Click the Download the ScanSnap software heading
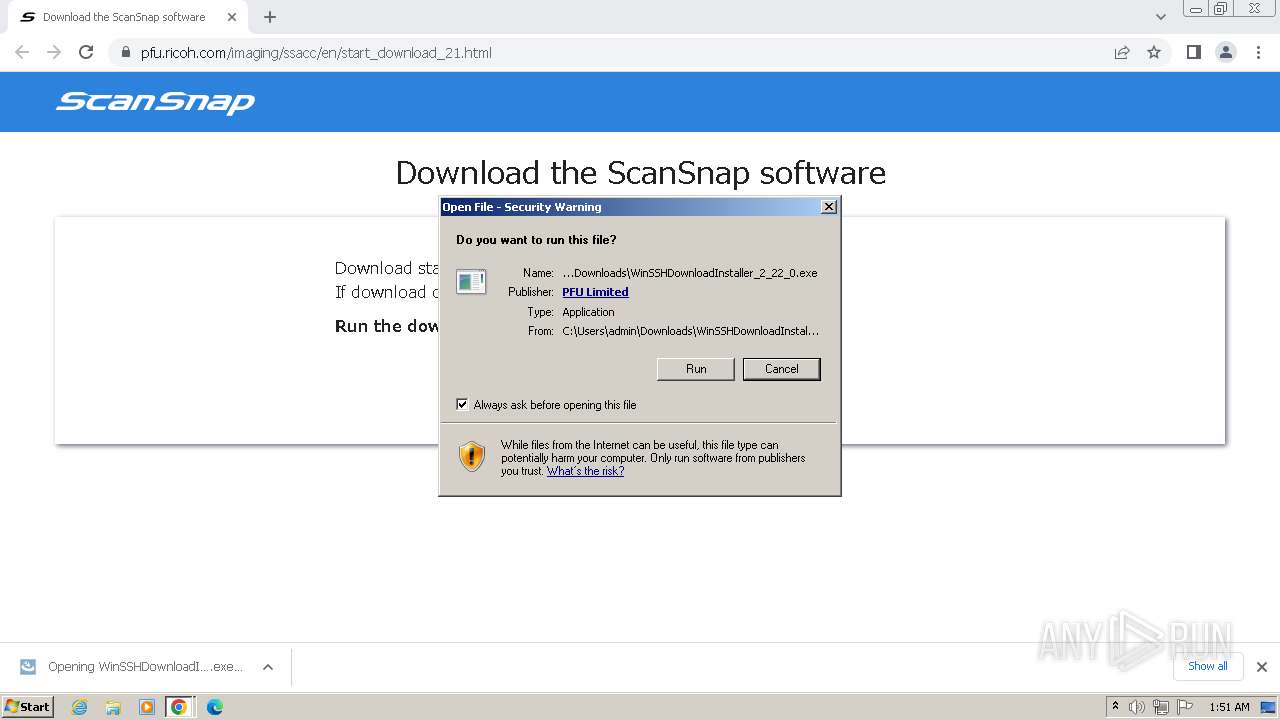This screenshot has height=720, width=1280. (640, 173)
